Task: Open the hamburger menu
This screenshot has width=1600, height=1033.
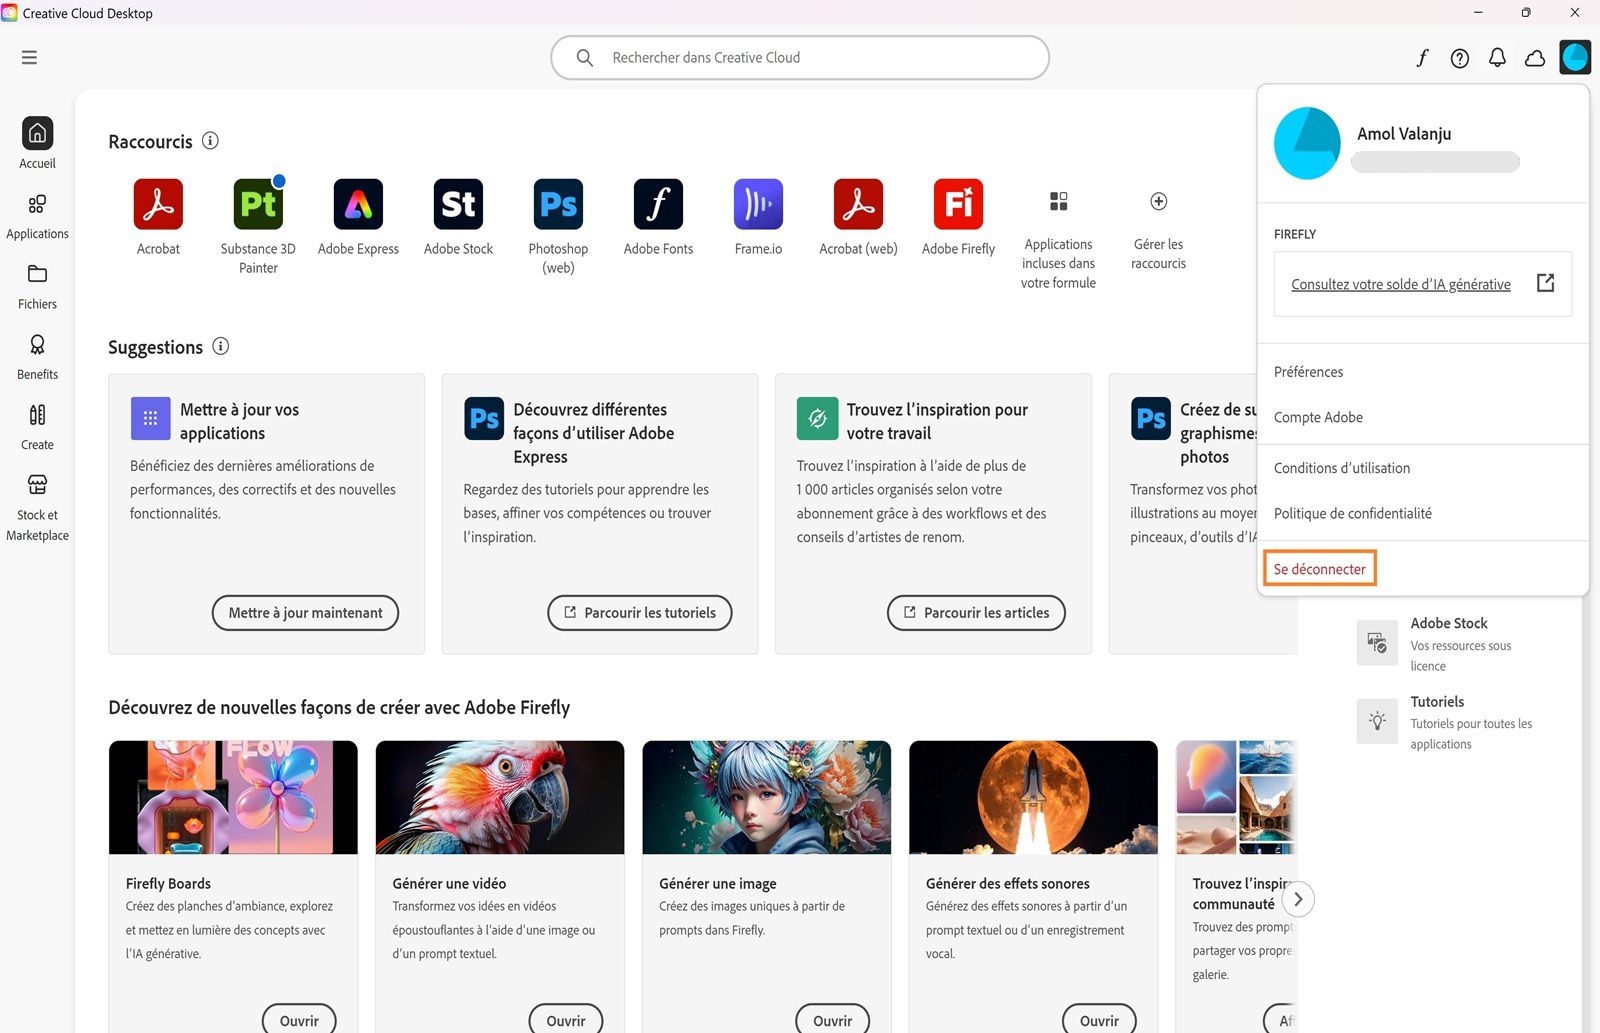Action: click(29, 57)
